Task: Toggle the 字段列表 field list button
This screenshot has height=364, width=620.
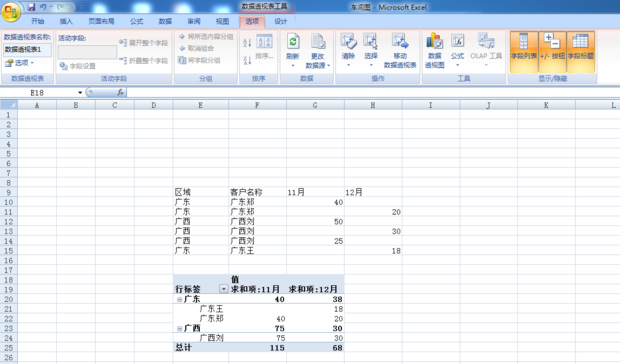Action: coord(524,51)
